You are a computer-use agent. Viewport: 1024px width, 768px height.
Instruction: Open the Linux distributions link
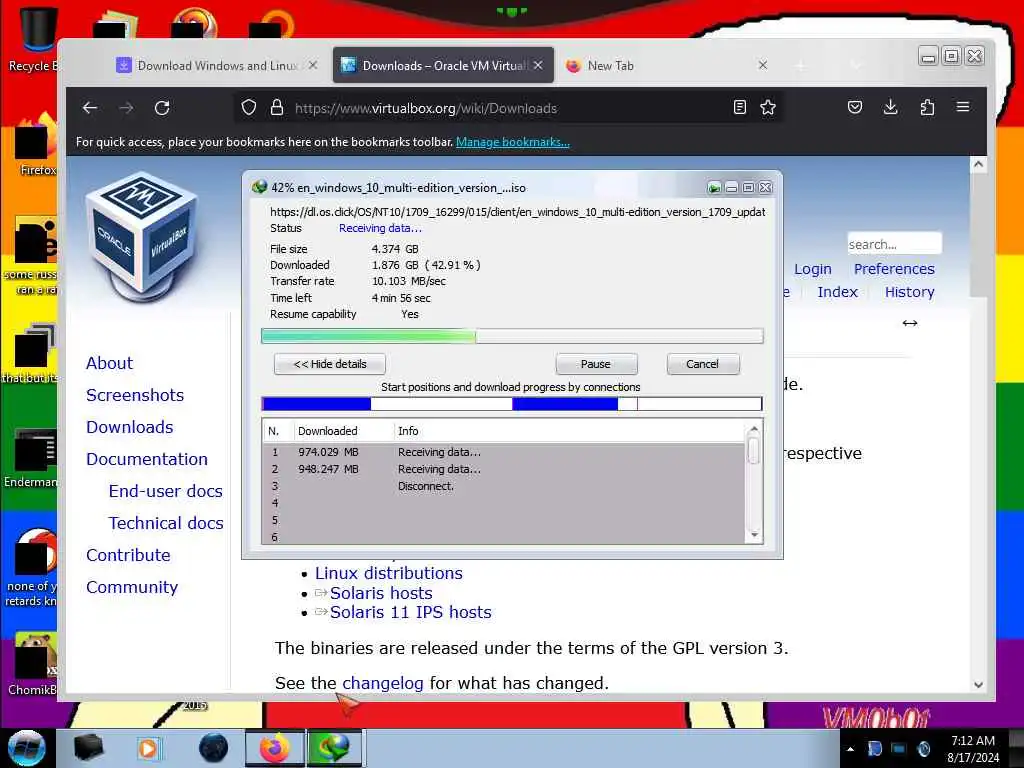point(389,573)
